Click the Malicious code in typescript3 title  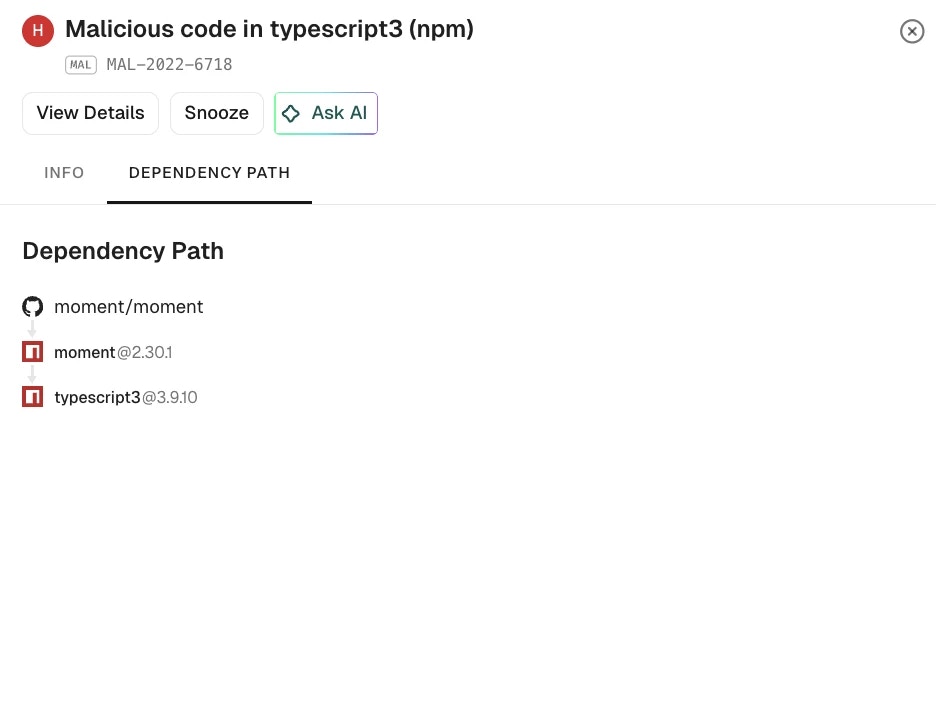click(269, 29)
